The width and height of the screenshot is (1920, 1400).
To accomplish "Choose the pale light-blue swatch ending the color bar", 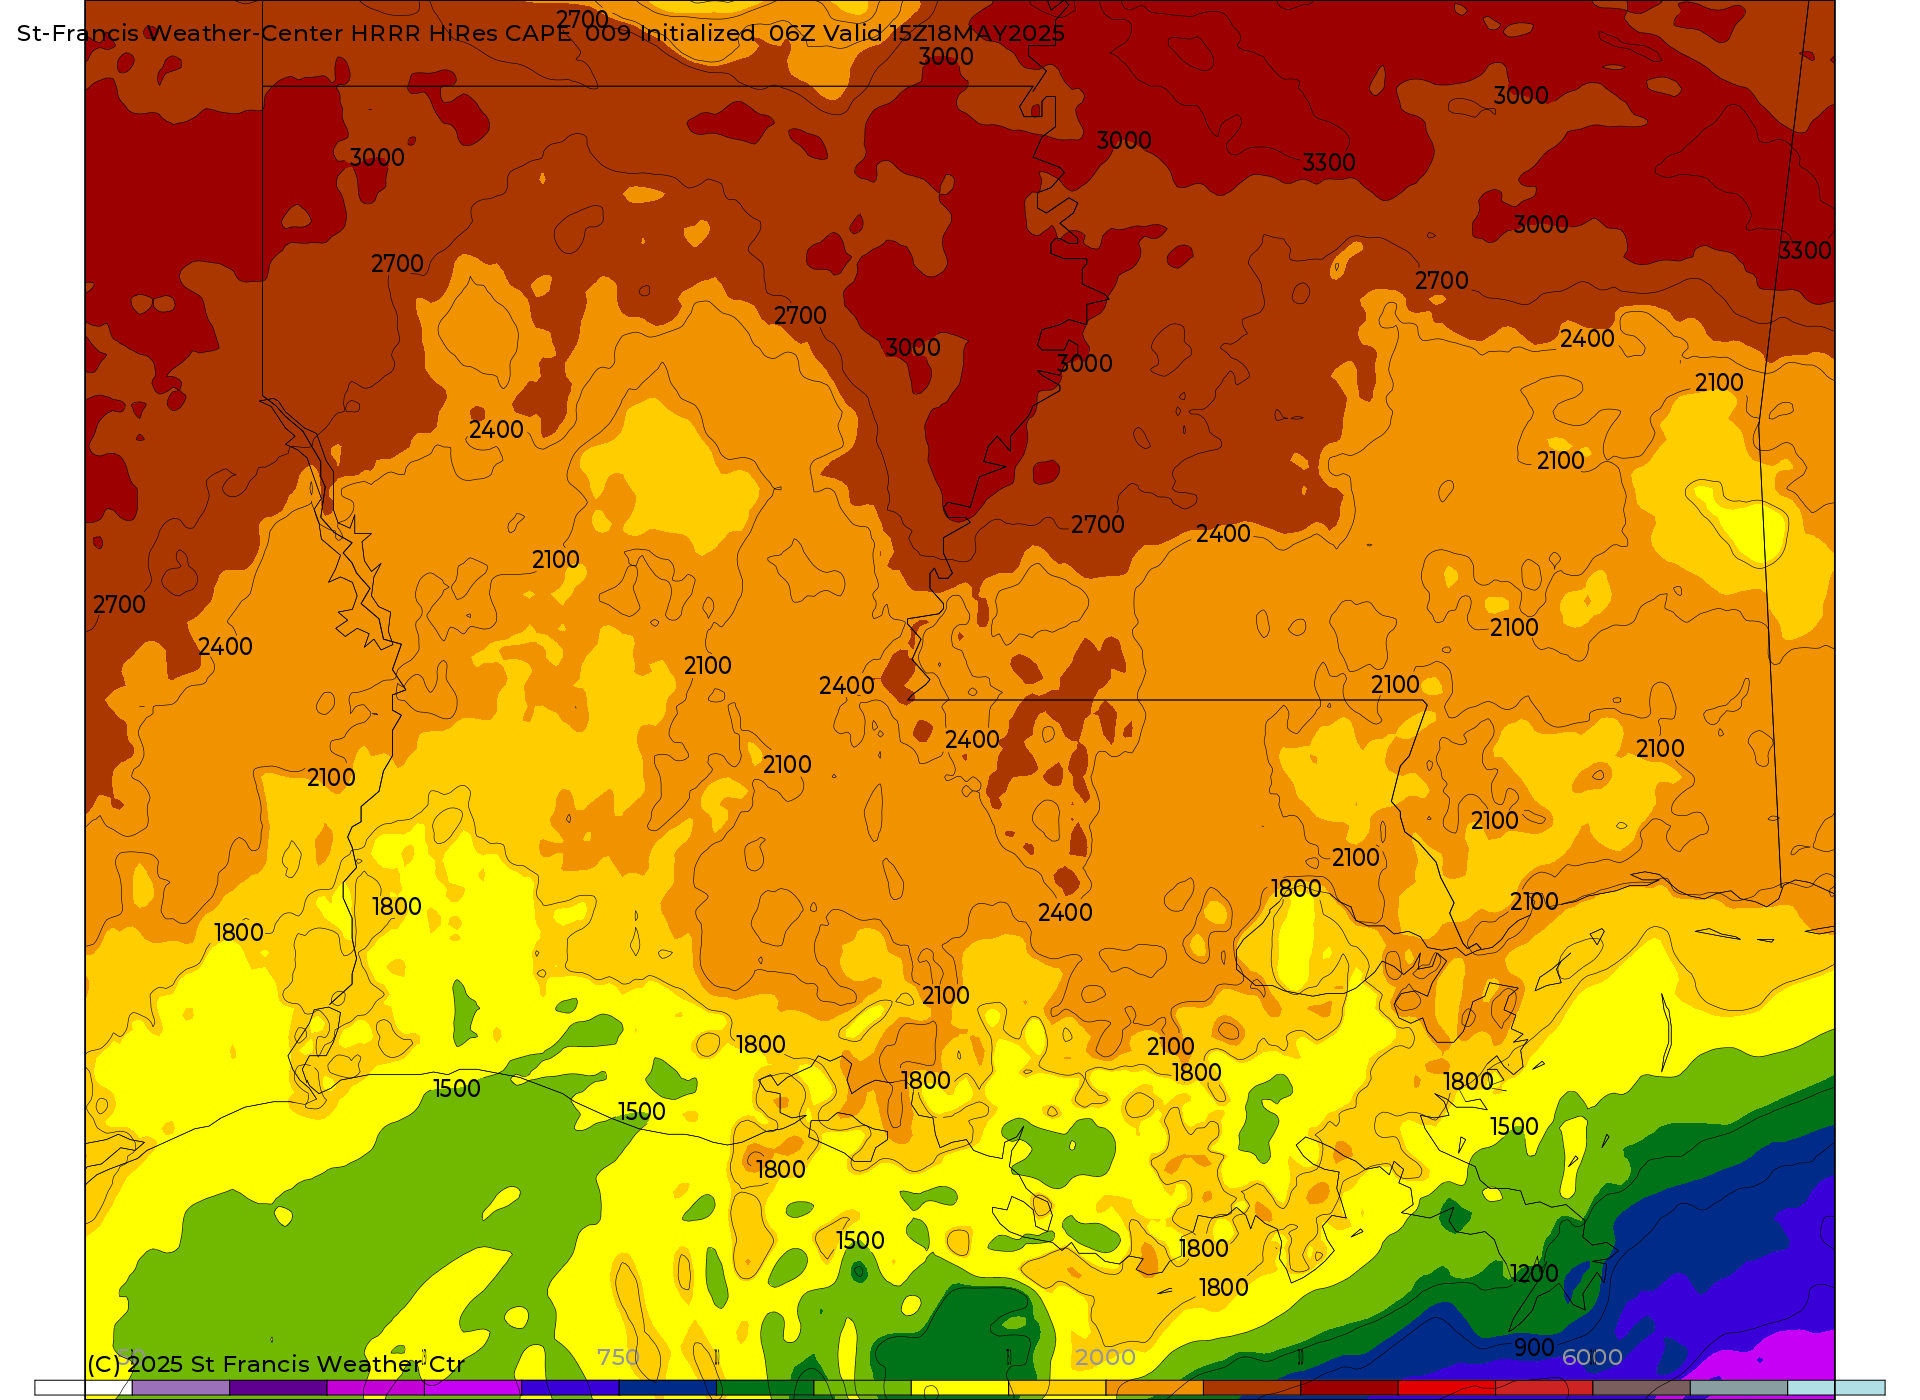I will 1836,1388.
